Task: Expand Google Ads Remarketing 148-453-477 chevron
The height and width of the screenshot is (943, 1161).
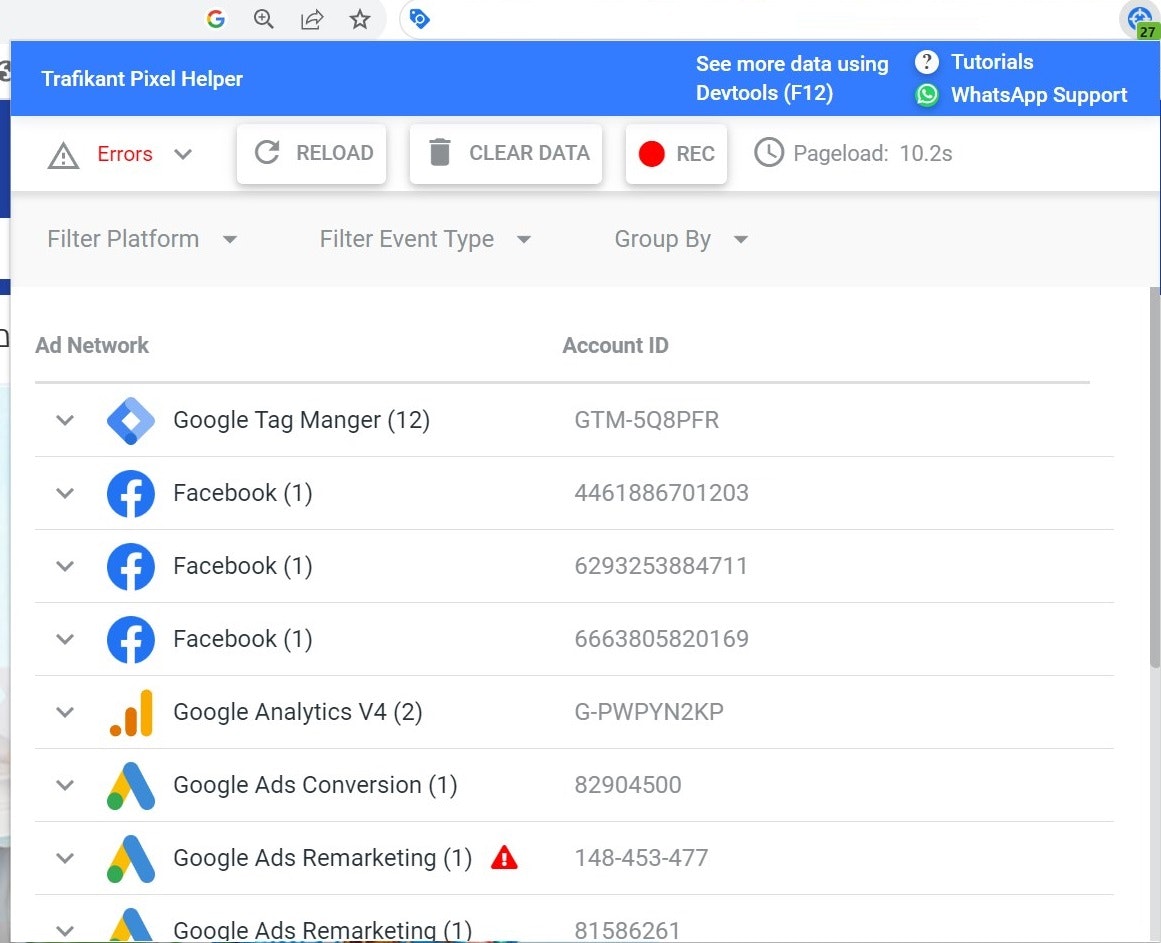Action: pyautogui.click(x=65, y=858)
